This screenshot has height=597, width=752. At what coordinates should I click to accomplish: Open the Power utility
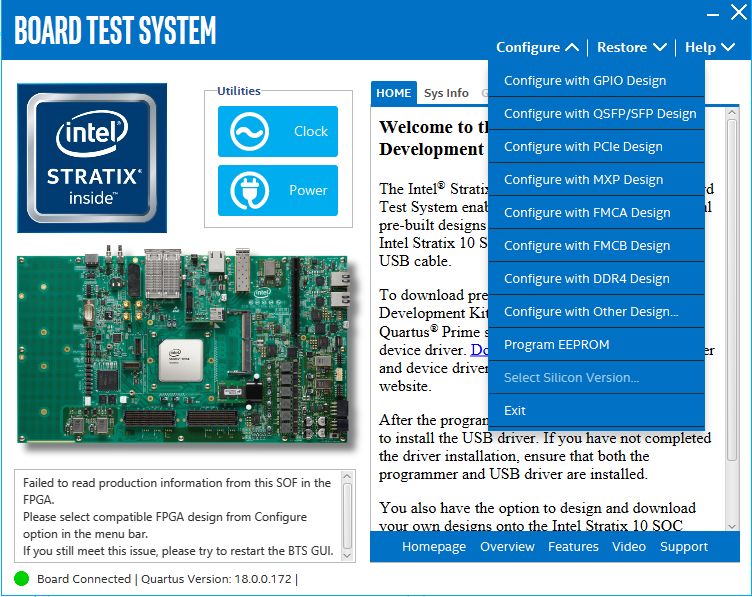(x=278, y=190)
